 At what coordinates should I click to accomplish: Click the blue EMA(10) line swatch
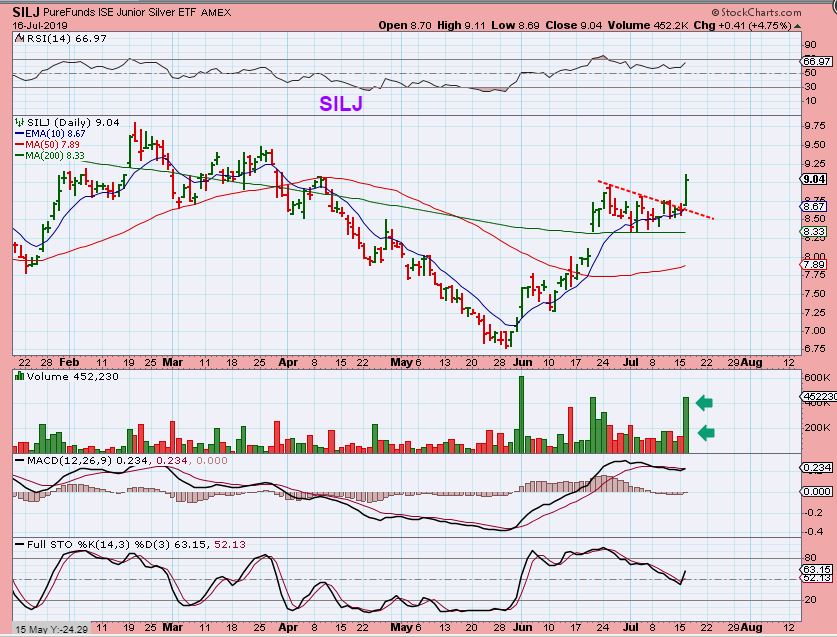pyautogui.click(x=20, y=133)
